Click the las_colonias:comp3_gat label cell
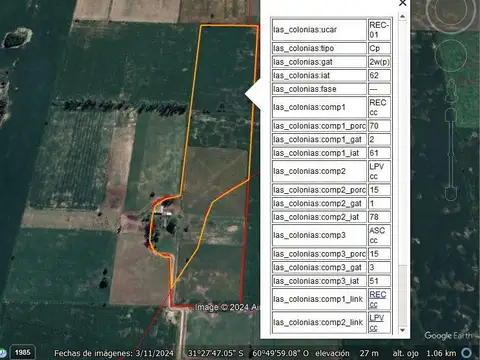The image size is (480, 360). 319,268
